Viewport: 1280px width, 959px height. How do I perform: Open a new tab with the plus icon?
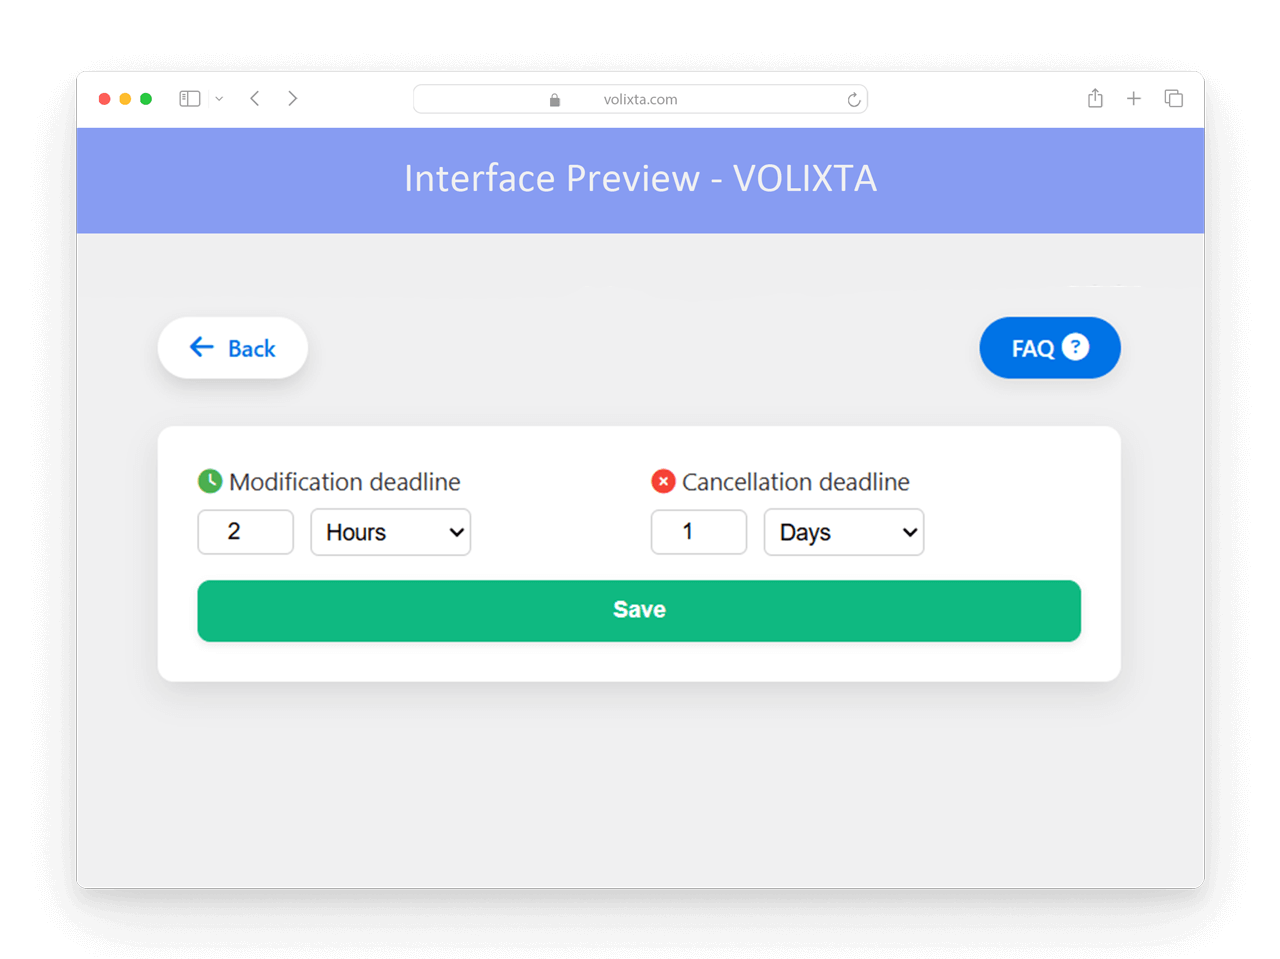[1134, 98]
